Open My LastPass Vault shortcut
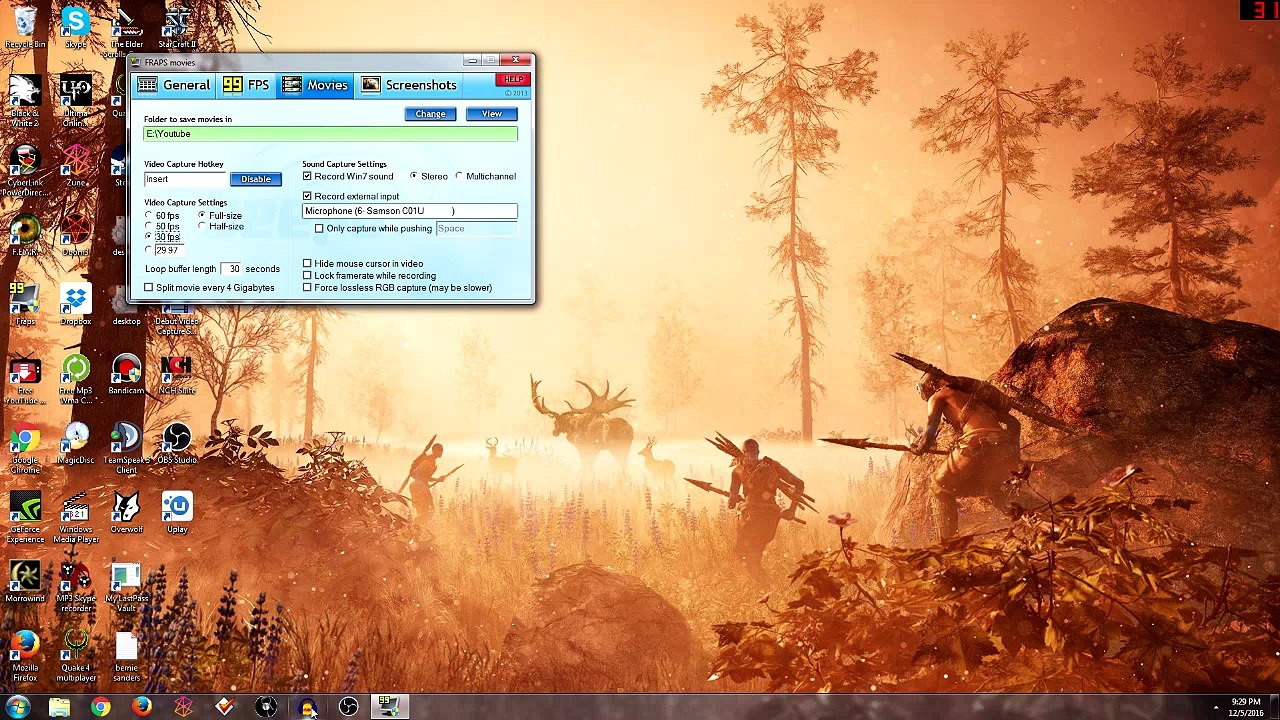Viewport: 1280px width, 720px height. [126, 587]
